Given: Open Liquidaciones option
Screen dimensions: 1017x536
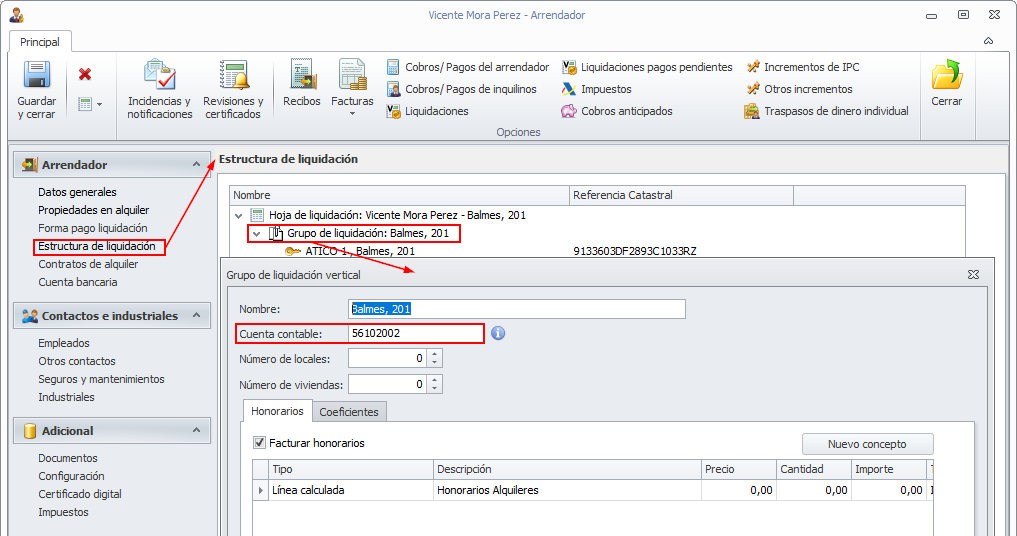Looking at the screenshot, I should [x=427, y=111].
